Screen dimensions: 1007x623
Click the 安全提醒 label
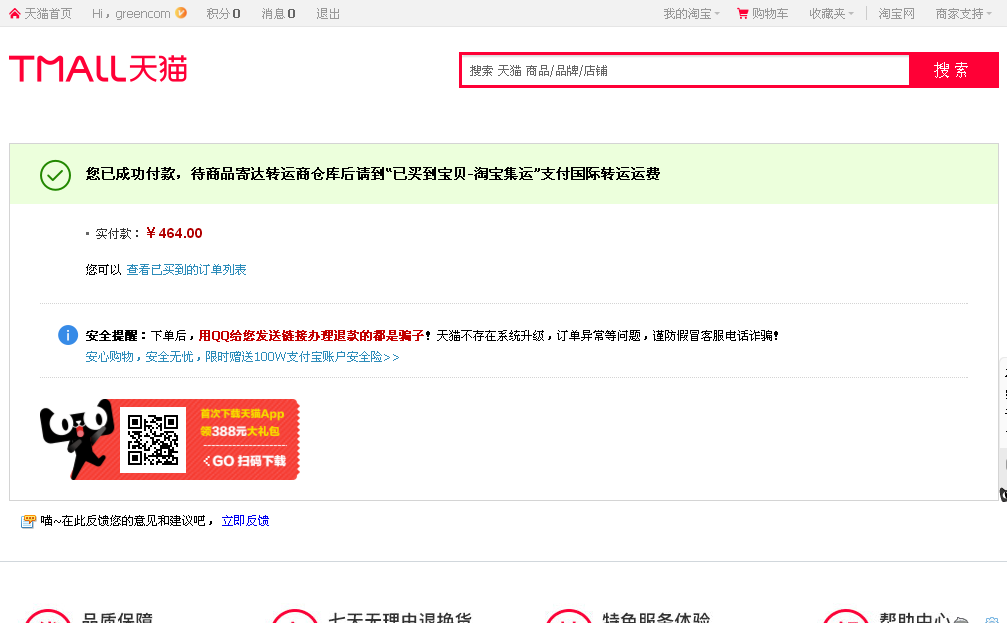coord(116,335)
